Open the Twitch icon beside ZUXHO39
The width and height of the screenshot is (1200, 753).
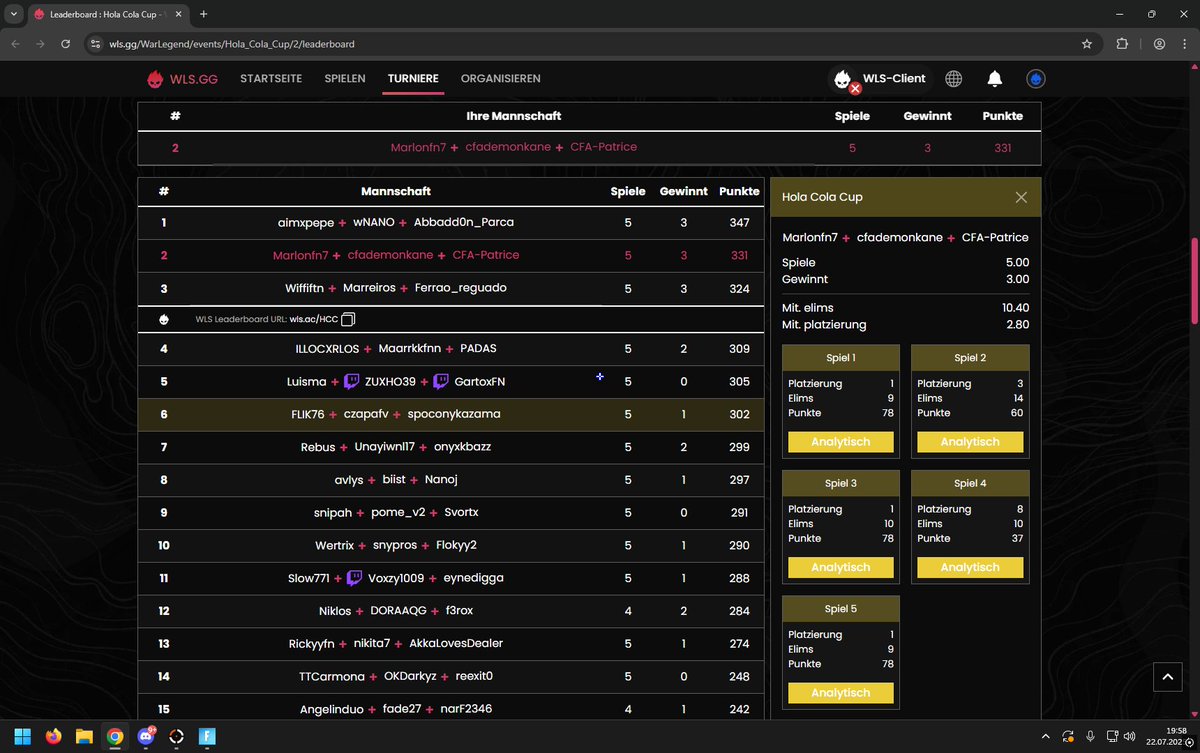[x=351, y=381]
